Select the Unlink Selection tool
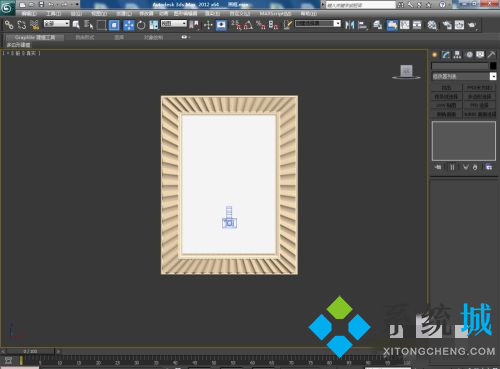 (x=22, y=25)
